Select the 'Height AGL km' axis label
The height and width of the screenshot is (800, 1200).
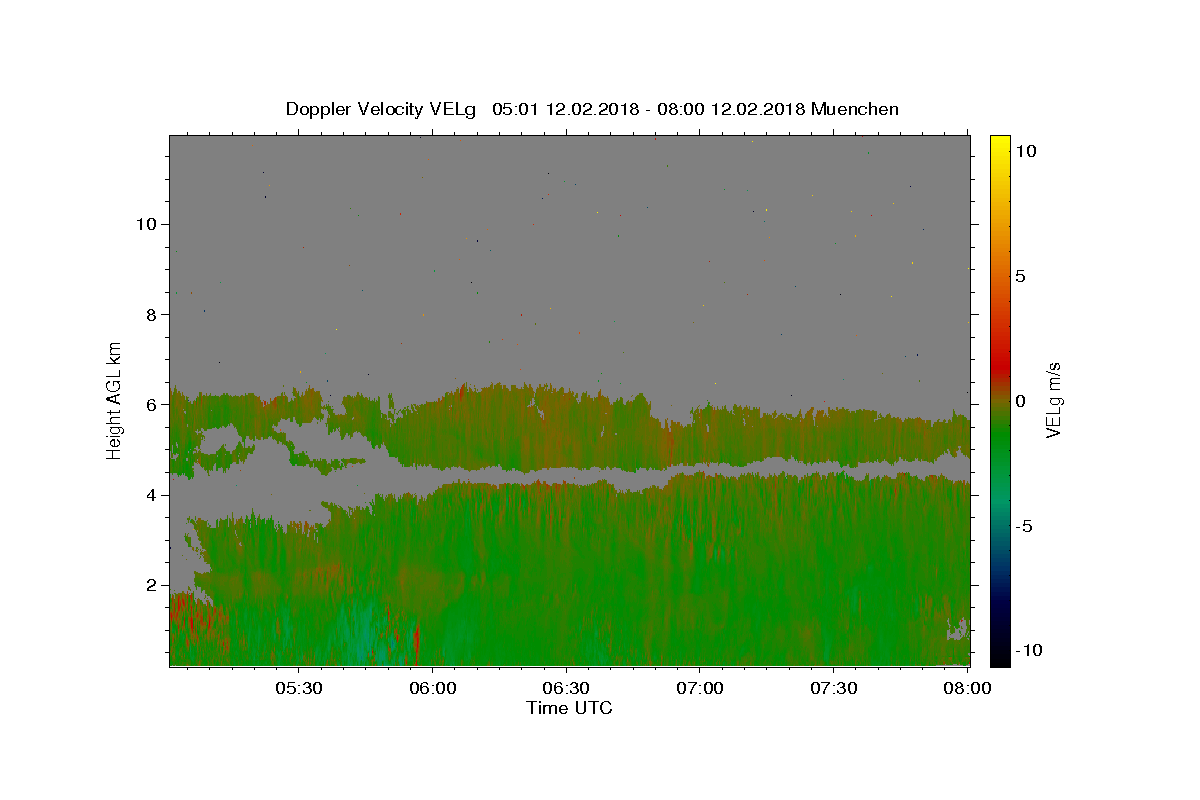115,400
